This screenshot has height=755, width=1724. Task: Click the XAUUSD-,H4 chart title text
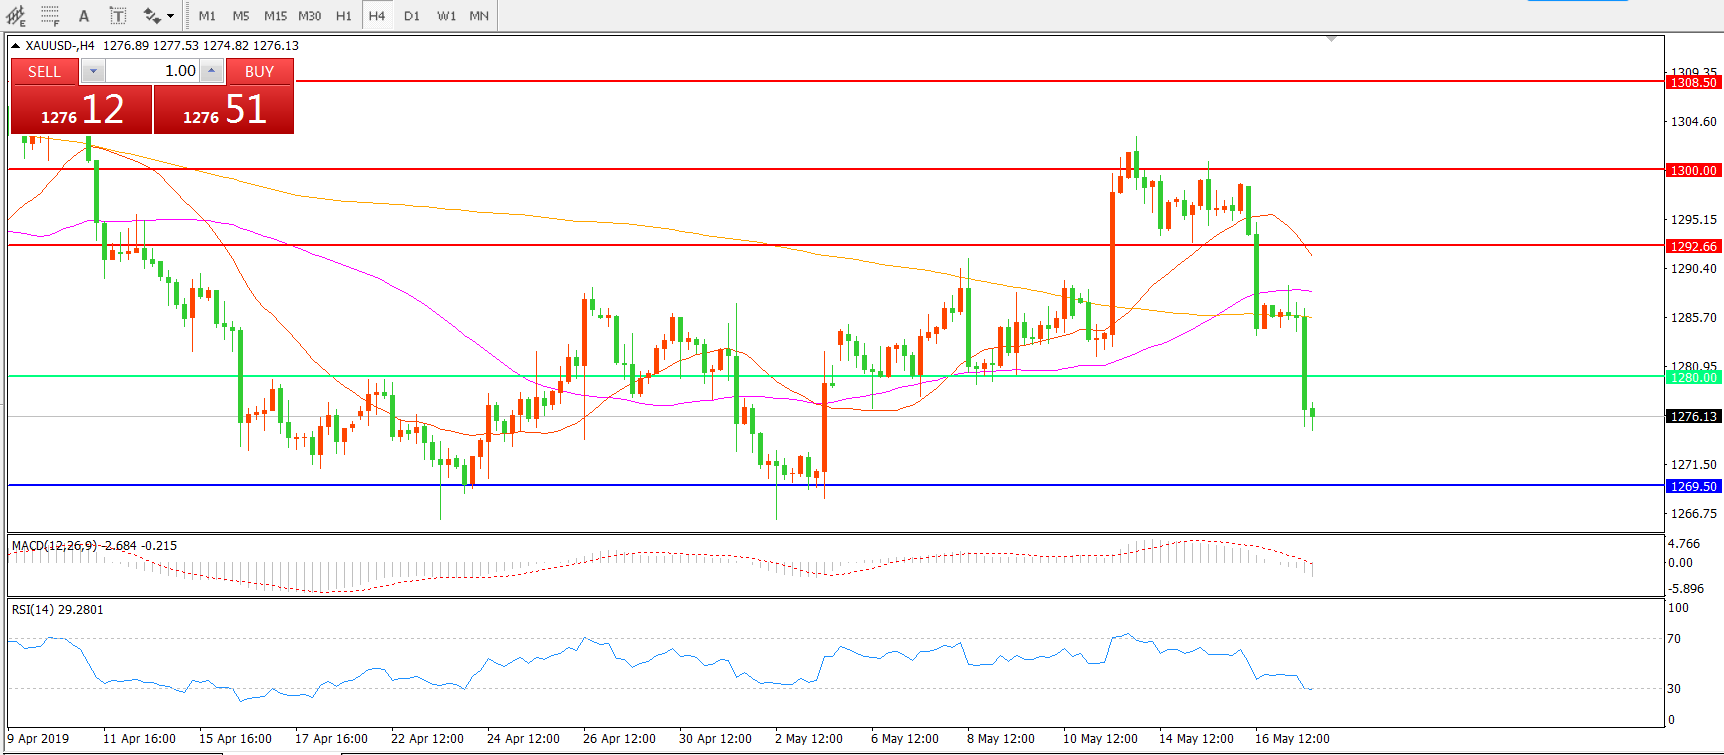click(60, 46)
